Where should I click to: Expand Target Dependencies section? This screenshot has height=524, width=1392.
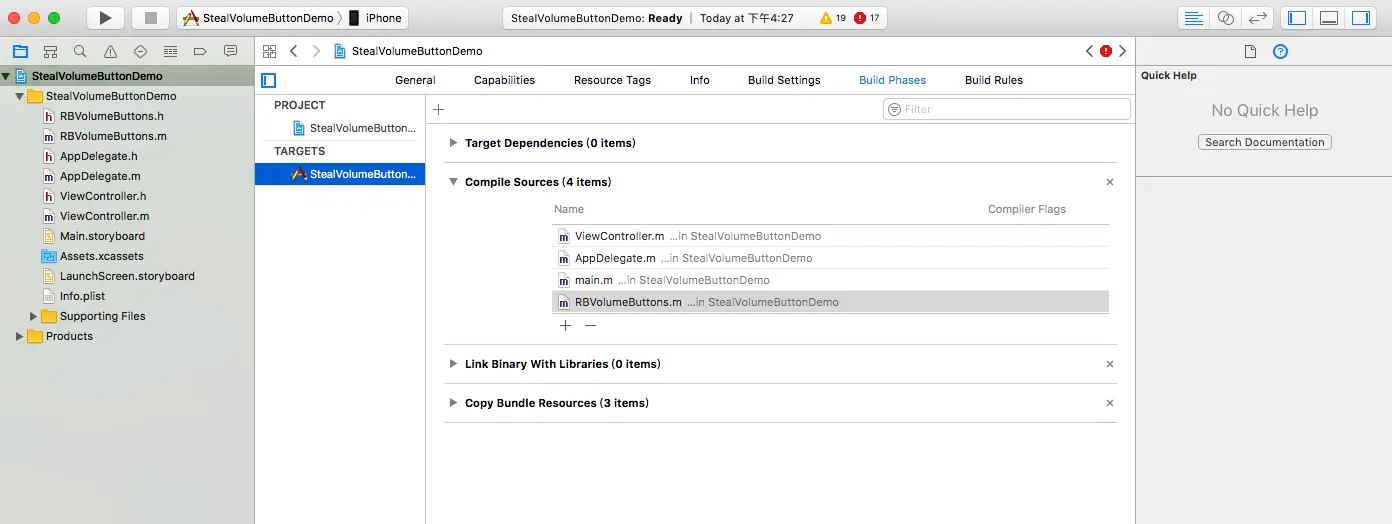click(454, 143)
